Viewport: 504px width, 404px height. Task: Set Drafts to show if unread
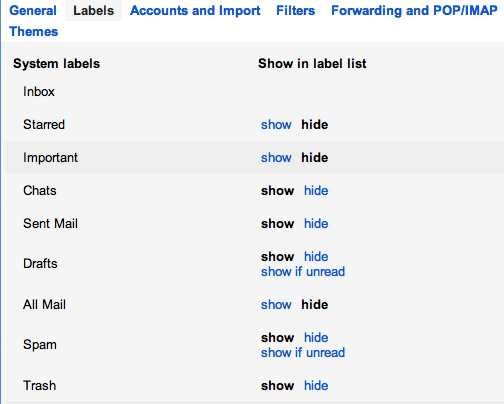pos(303,272)
